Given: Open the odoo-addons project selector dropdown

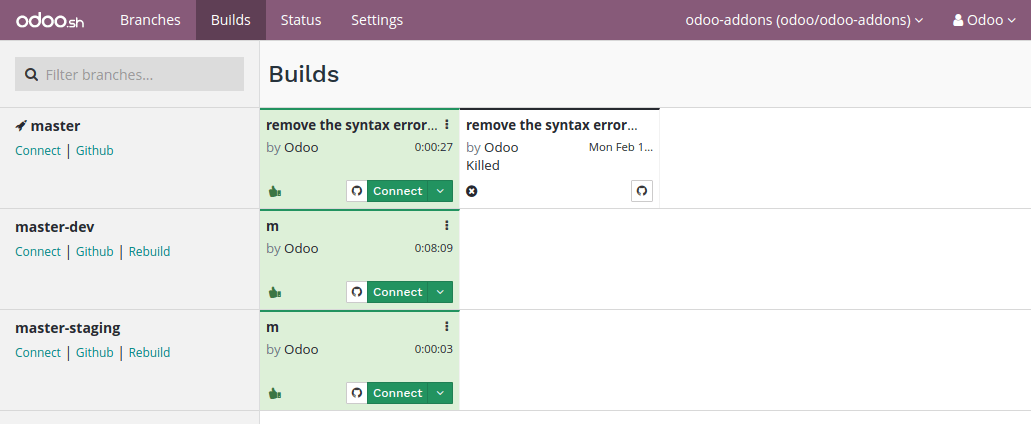Looking at the screenshot, I should coord(803,20).
